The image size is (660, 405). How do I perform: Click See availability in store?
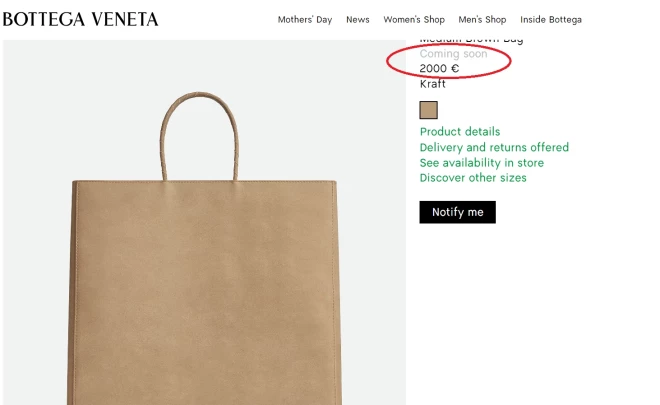click(482, 163)
